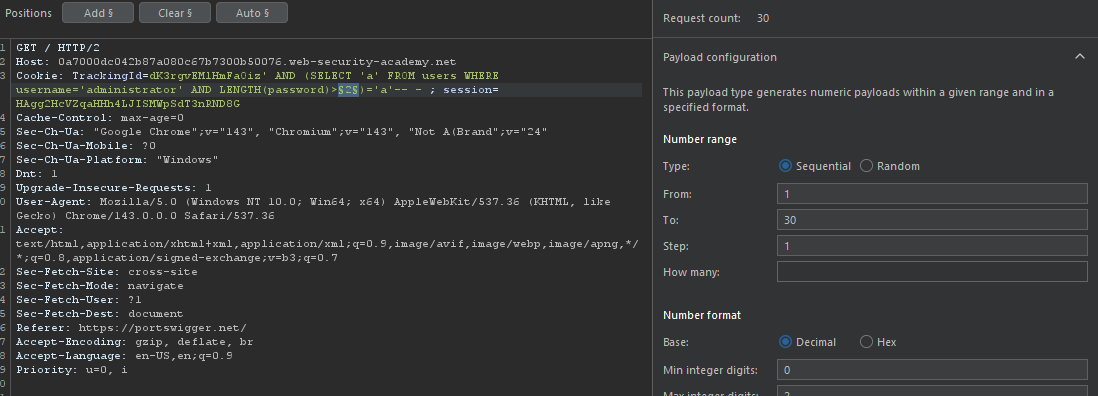Click the Sec-Fetch-Dest: document header
Screen dimensions: 1098x396
(99, 313)
